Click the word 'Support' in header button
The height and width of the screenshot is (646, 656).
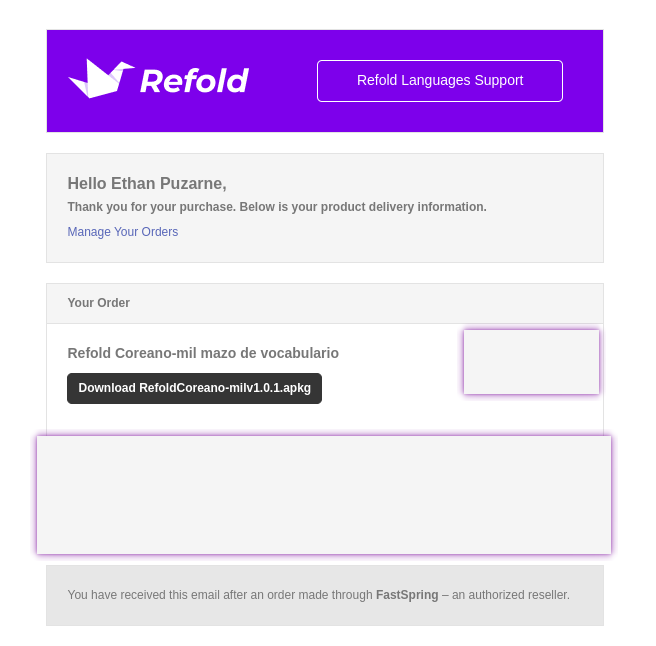point(498,81)
